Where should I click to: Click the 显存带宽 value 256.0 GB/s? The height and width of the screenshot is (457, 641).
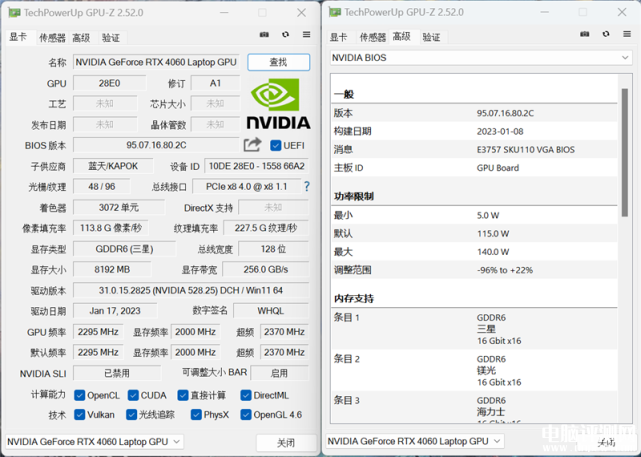pyautogui.click(x=266, y=270)
